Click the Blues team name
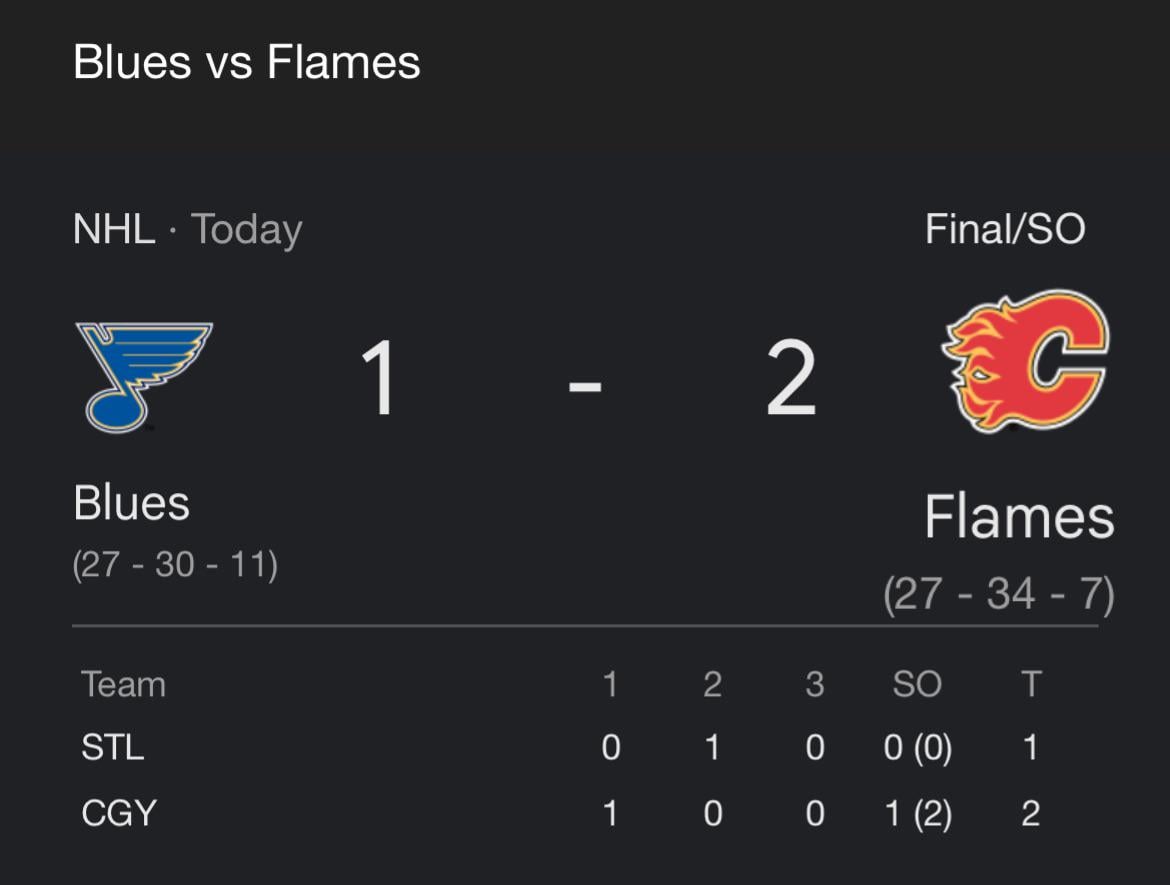Viewport: 1170px width, 885px height. [131, 503]
